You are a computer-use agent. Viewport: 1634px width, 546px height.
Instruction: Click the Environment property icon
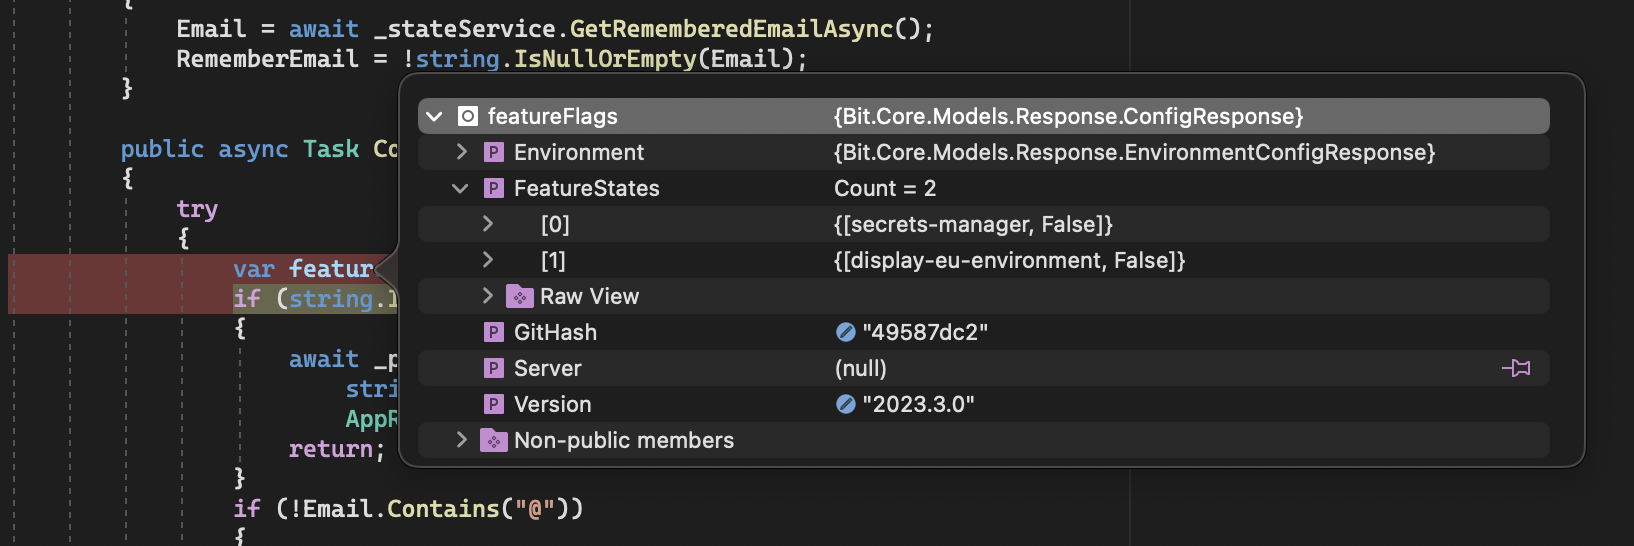click(x=494, y=152)
